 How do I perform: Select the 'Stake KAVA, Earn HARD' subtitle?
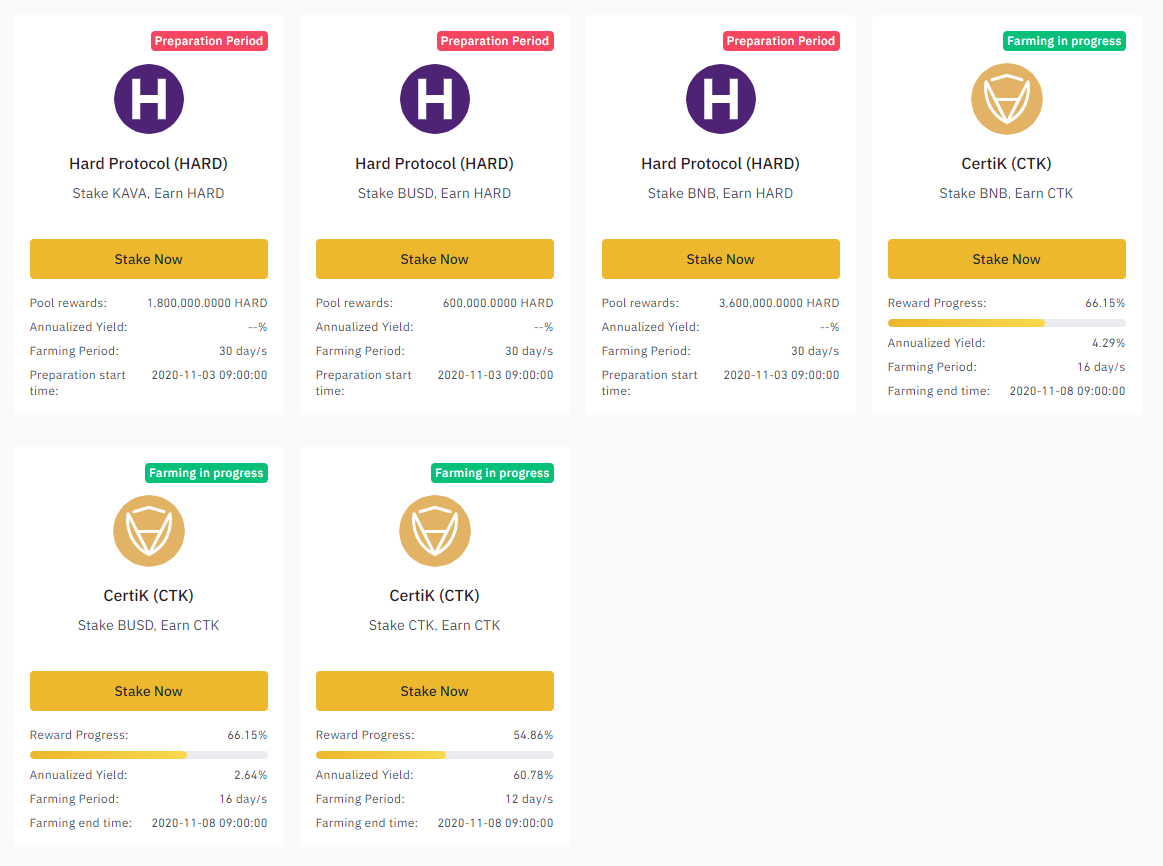(148, 194)
